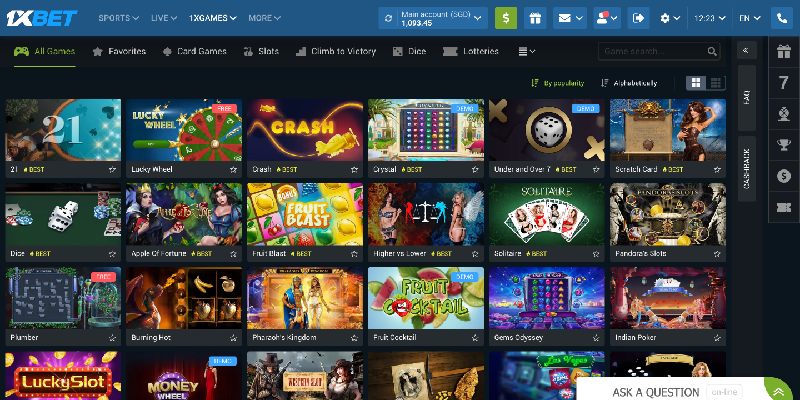Open the gift bonus icon in header
The width and height of the screenshot is (800, 400).
pyautogui.click(x=535, y=18)
